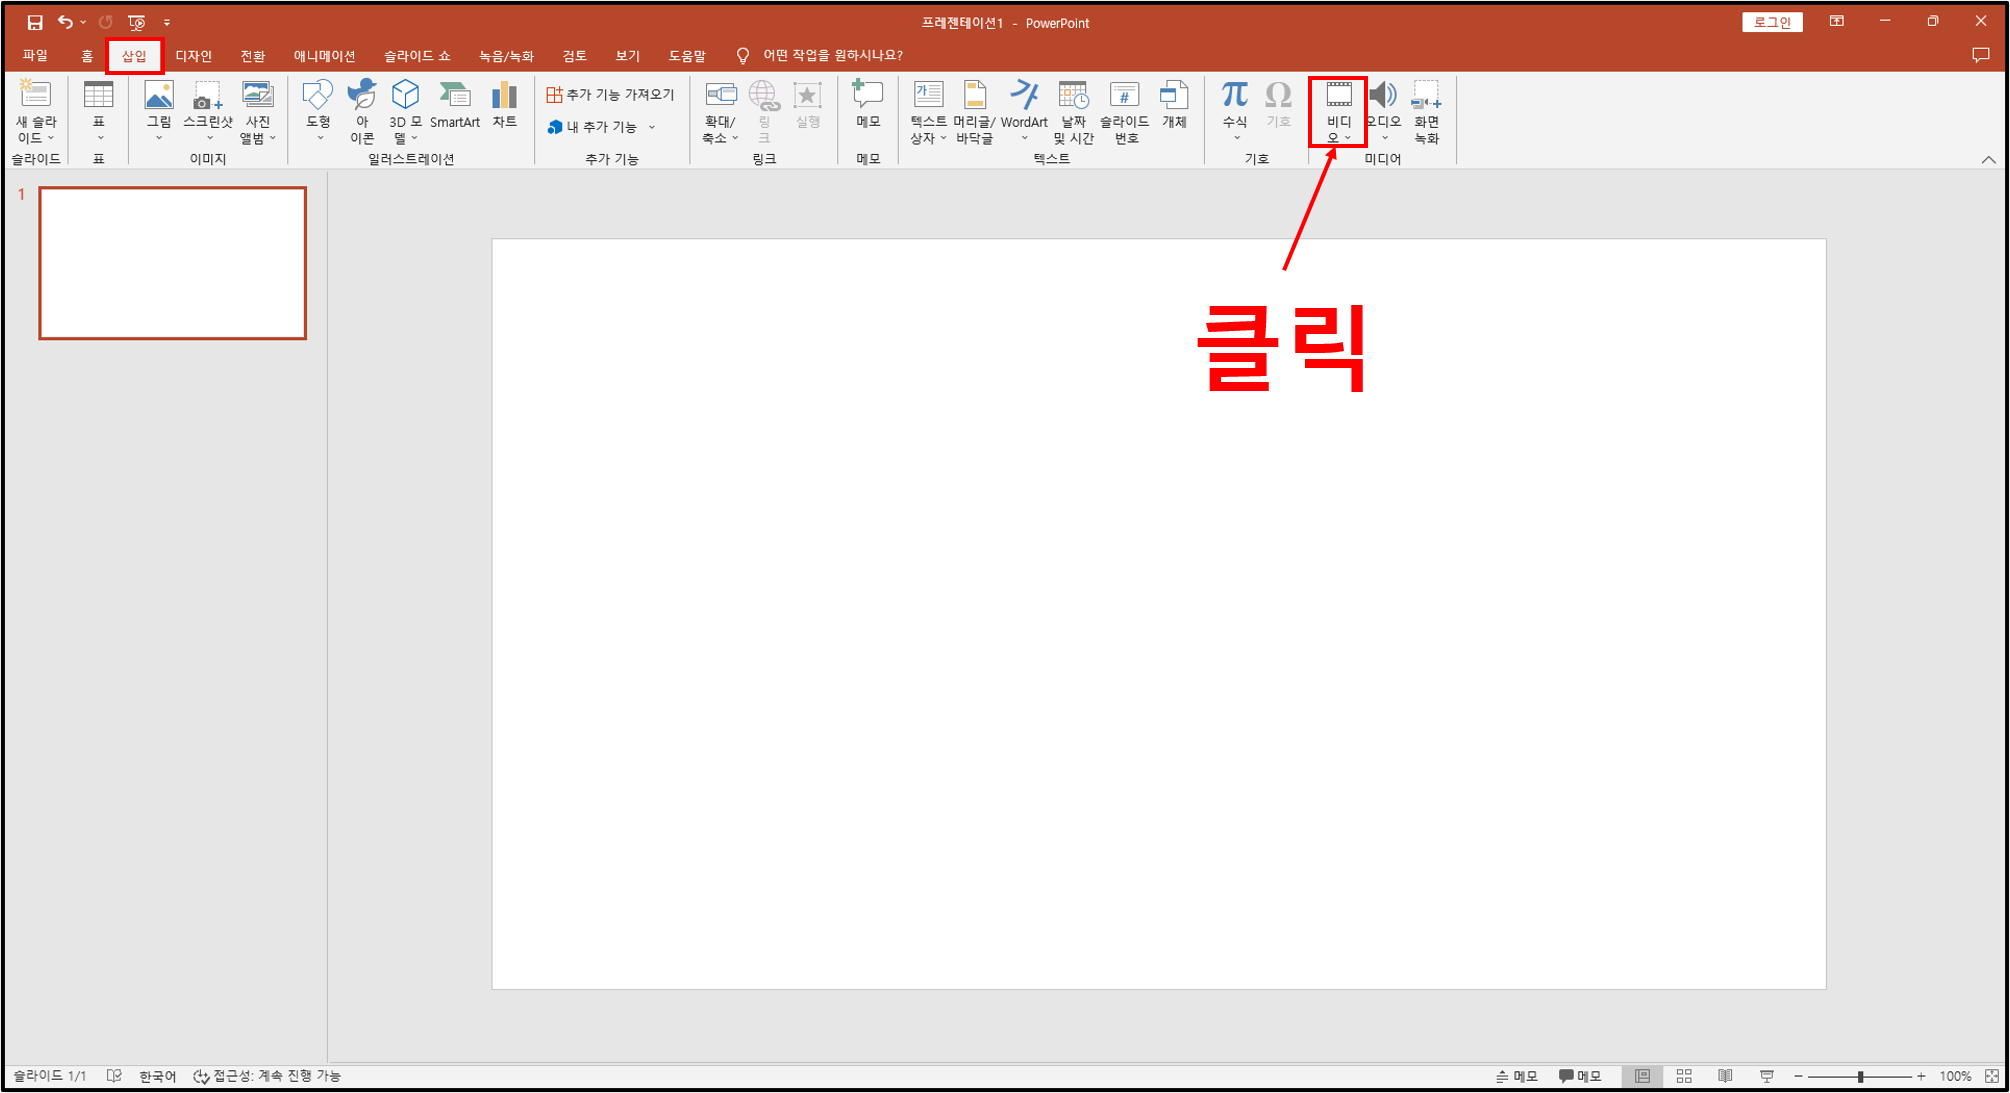Click the zoom slider in status bar
Image resolution: width=2010 pixels, height=1093 pixels.
pos(1860,1077)
